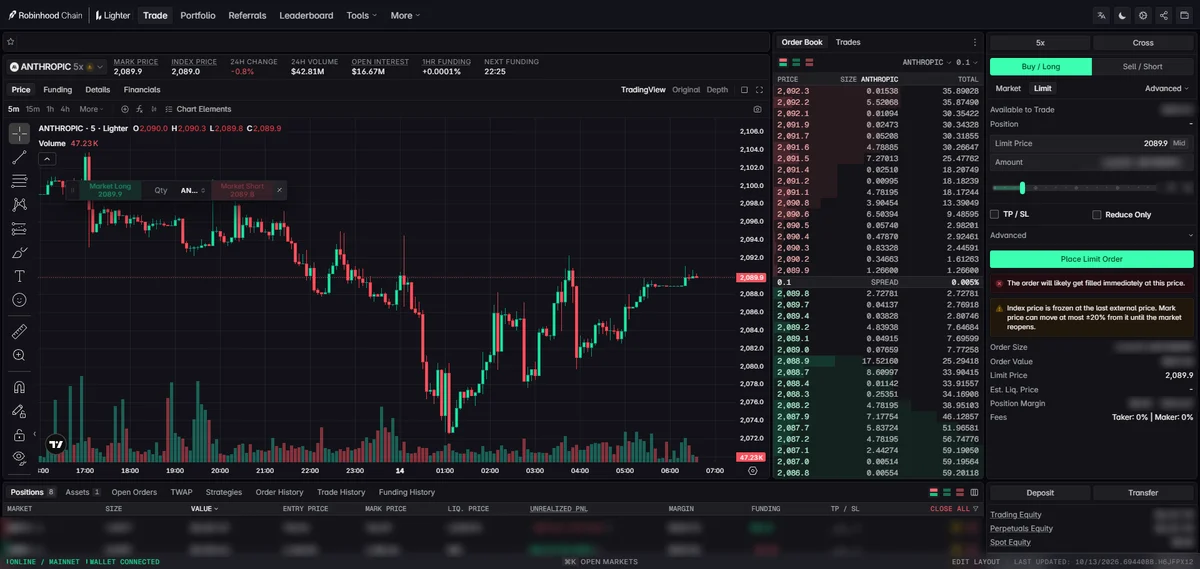This screenshot has width=1200, height=569.
Task: Select the Sell / Short side
Action: [x=1142, y=67]
